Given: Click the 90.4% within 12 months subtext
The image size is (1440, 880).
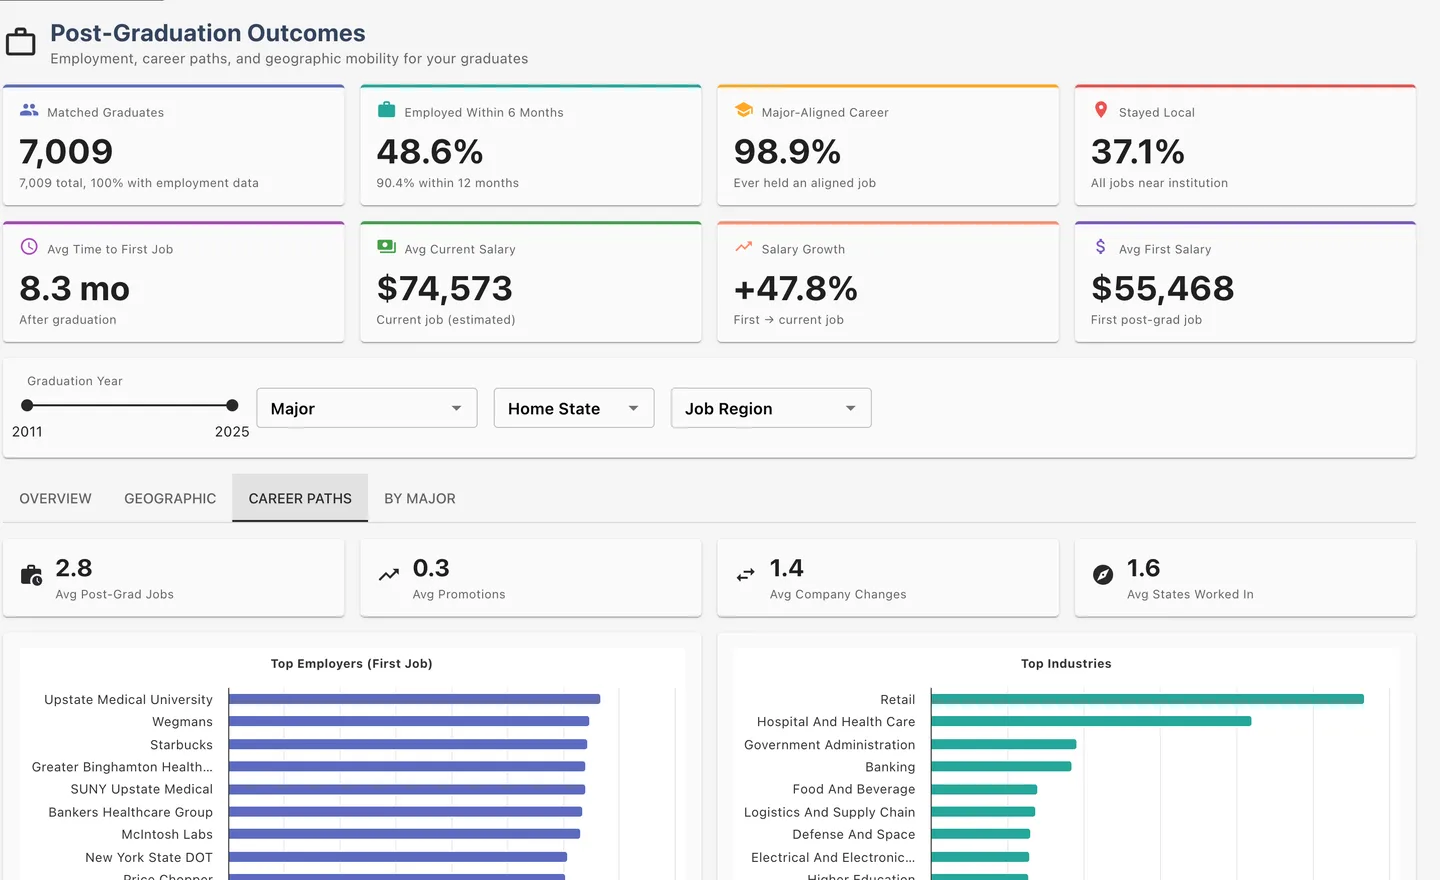Looking at the screenshot, I should 448,183.
